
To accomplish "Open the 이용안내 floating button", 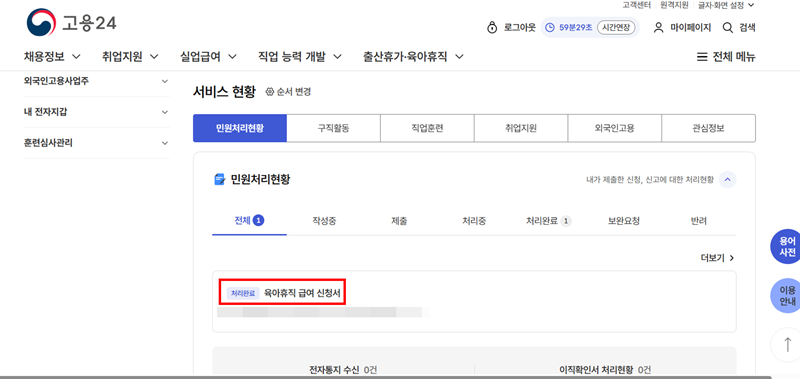I will tap(786, 296).
